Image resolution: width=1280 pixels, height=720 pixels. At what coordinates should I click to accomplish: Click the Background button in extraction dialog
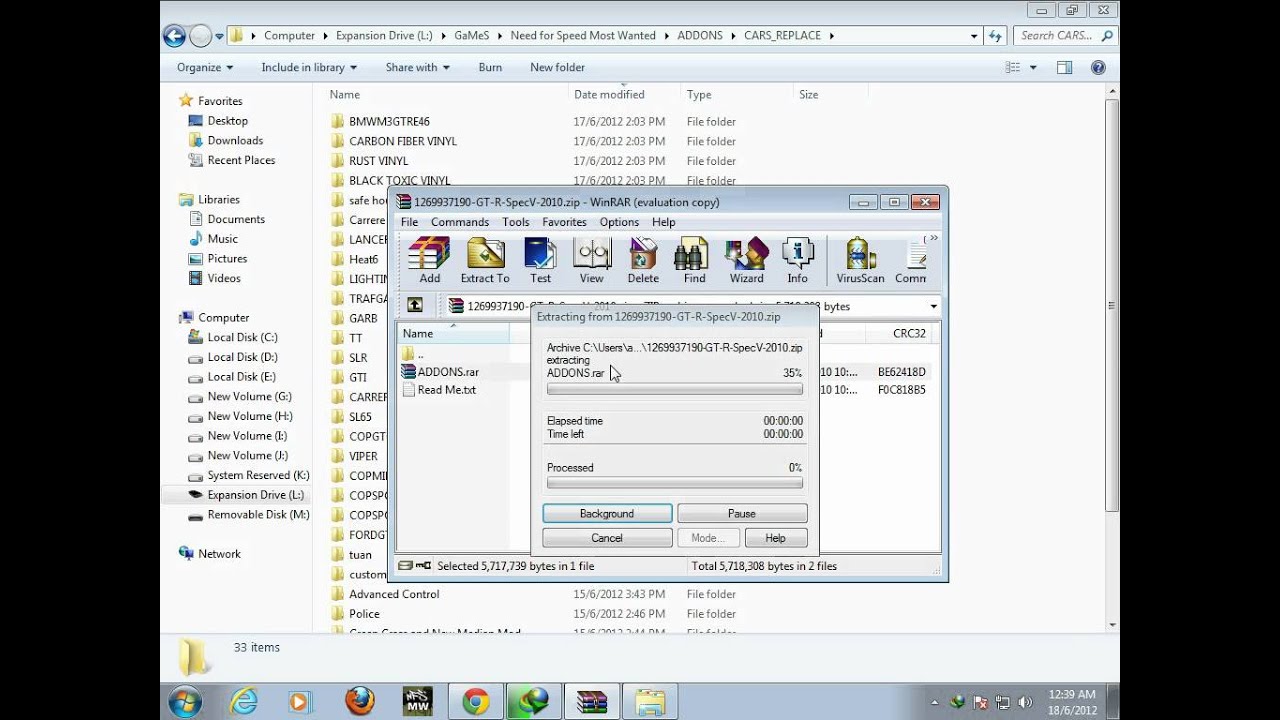click(607, 513)
